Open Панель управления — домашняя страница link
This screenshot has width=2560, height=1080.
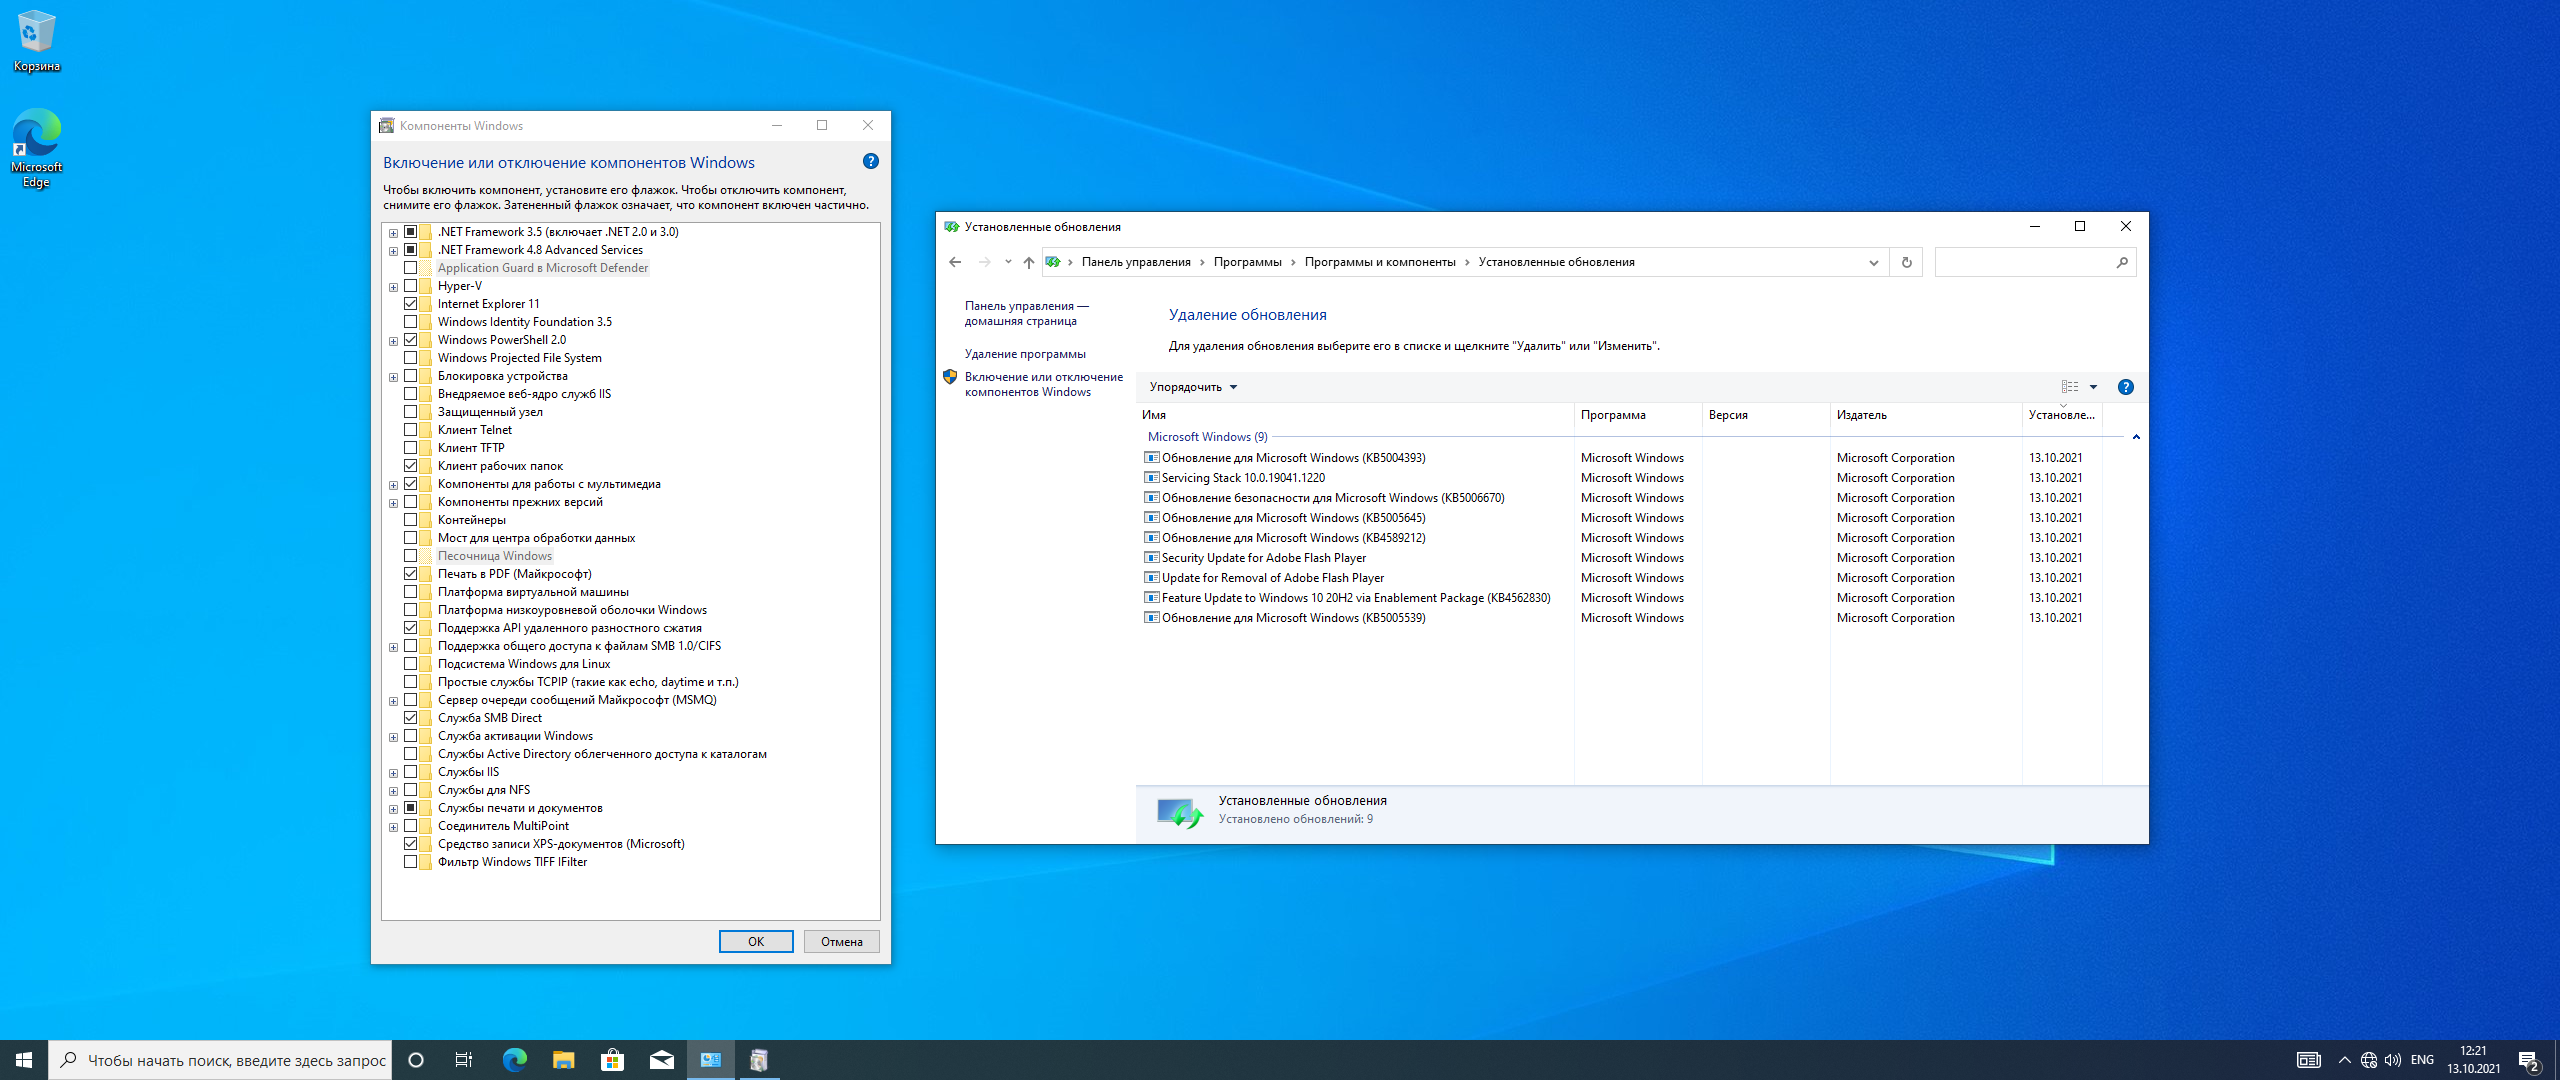click(1026, 313)
